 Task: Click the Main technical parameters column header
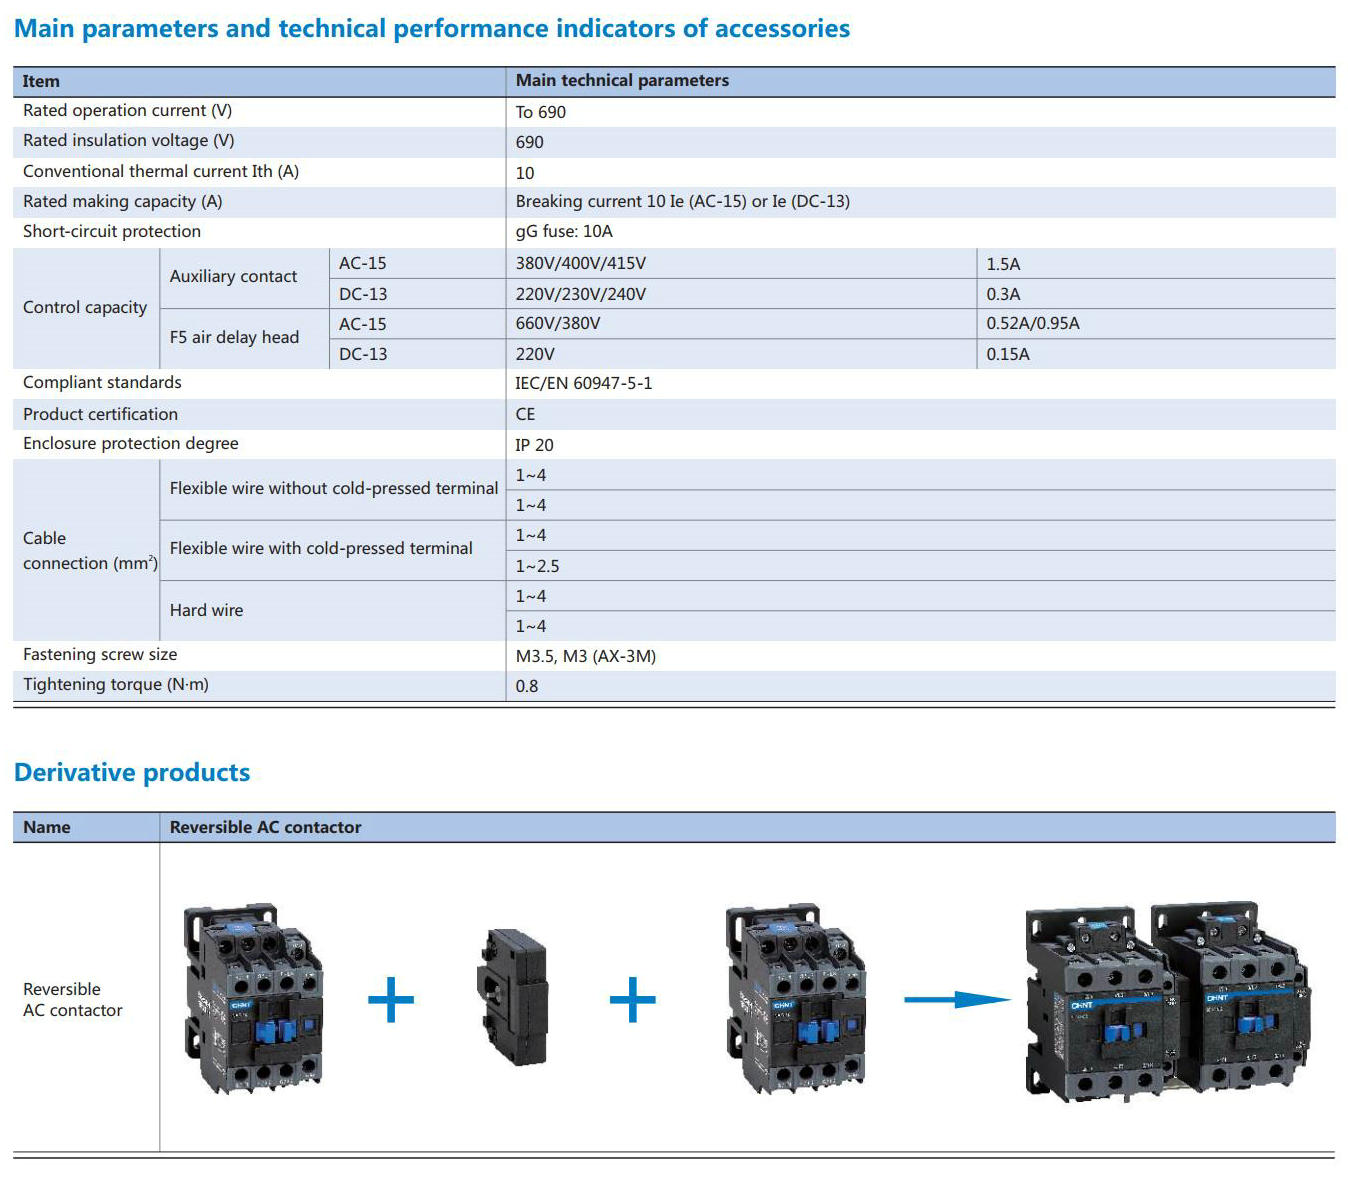pos(621,80)
